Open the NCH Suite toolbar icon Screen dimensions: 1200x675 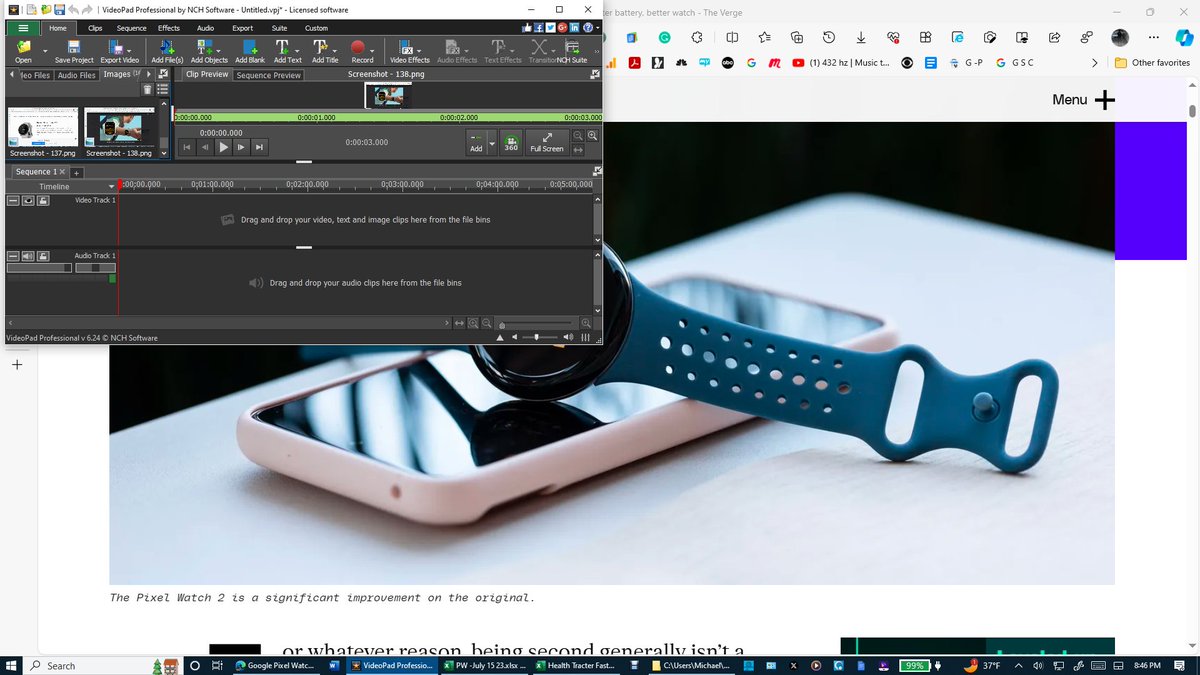572,51
